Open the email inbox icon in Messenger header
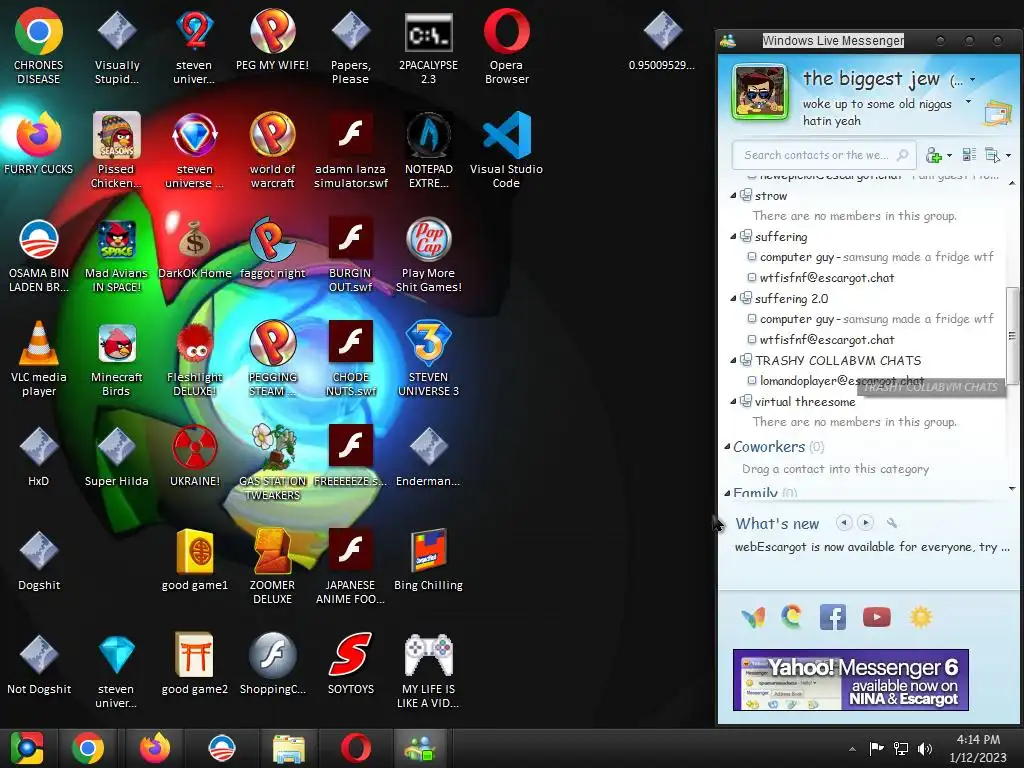1024x768 pixels. pyautogui.click(x=997, y=114)
